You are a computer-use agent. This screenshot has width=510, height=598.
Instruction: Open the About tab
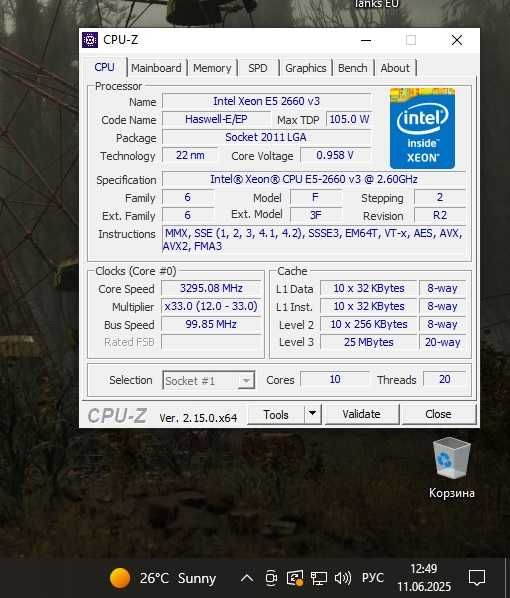395,68
